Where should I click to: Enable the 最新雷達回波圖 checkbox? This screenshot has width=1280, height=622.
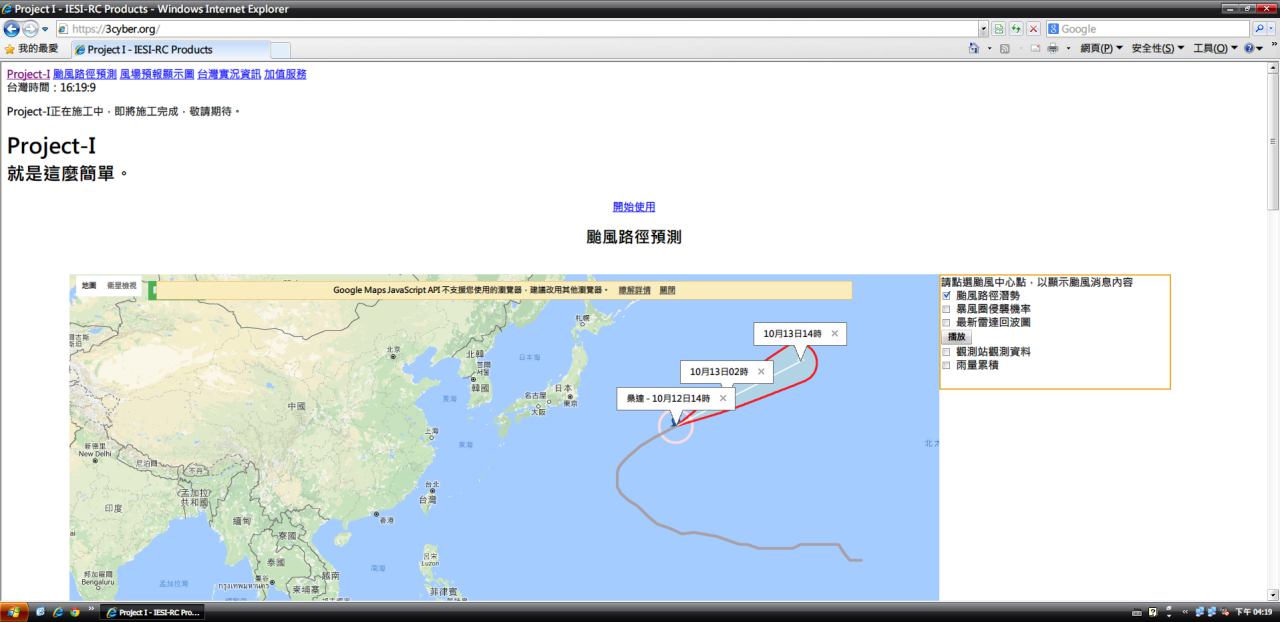947,323
